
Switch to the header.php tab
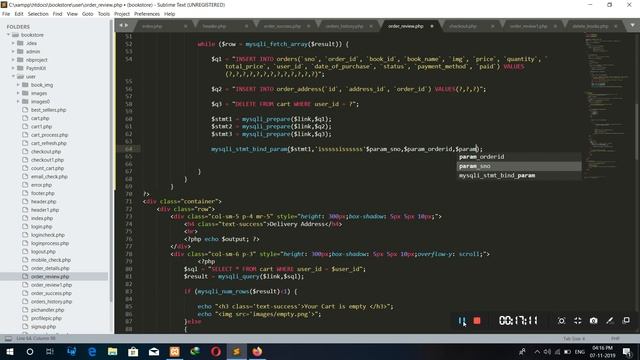point(214,26)
